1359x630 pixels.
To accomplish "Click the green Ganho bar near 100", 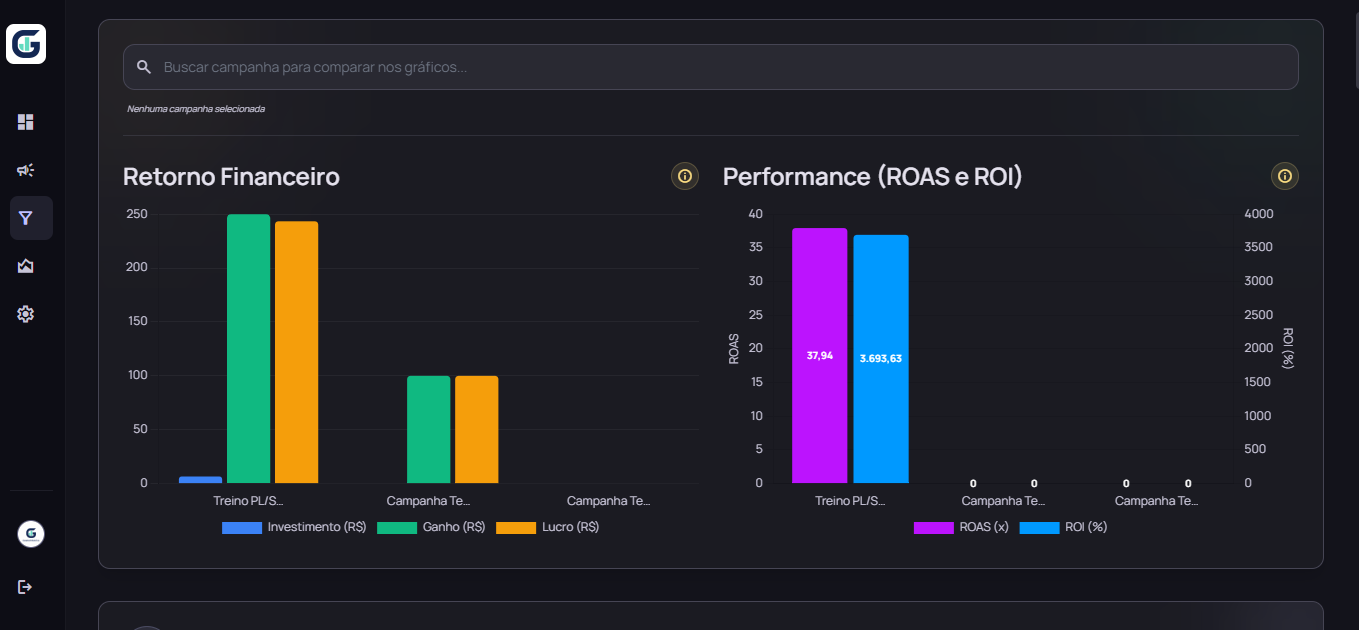I will 428,430.
